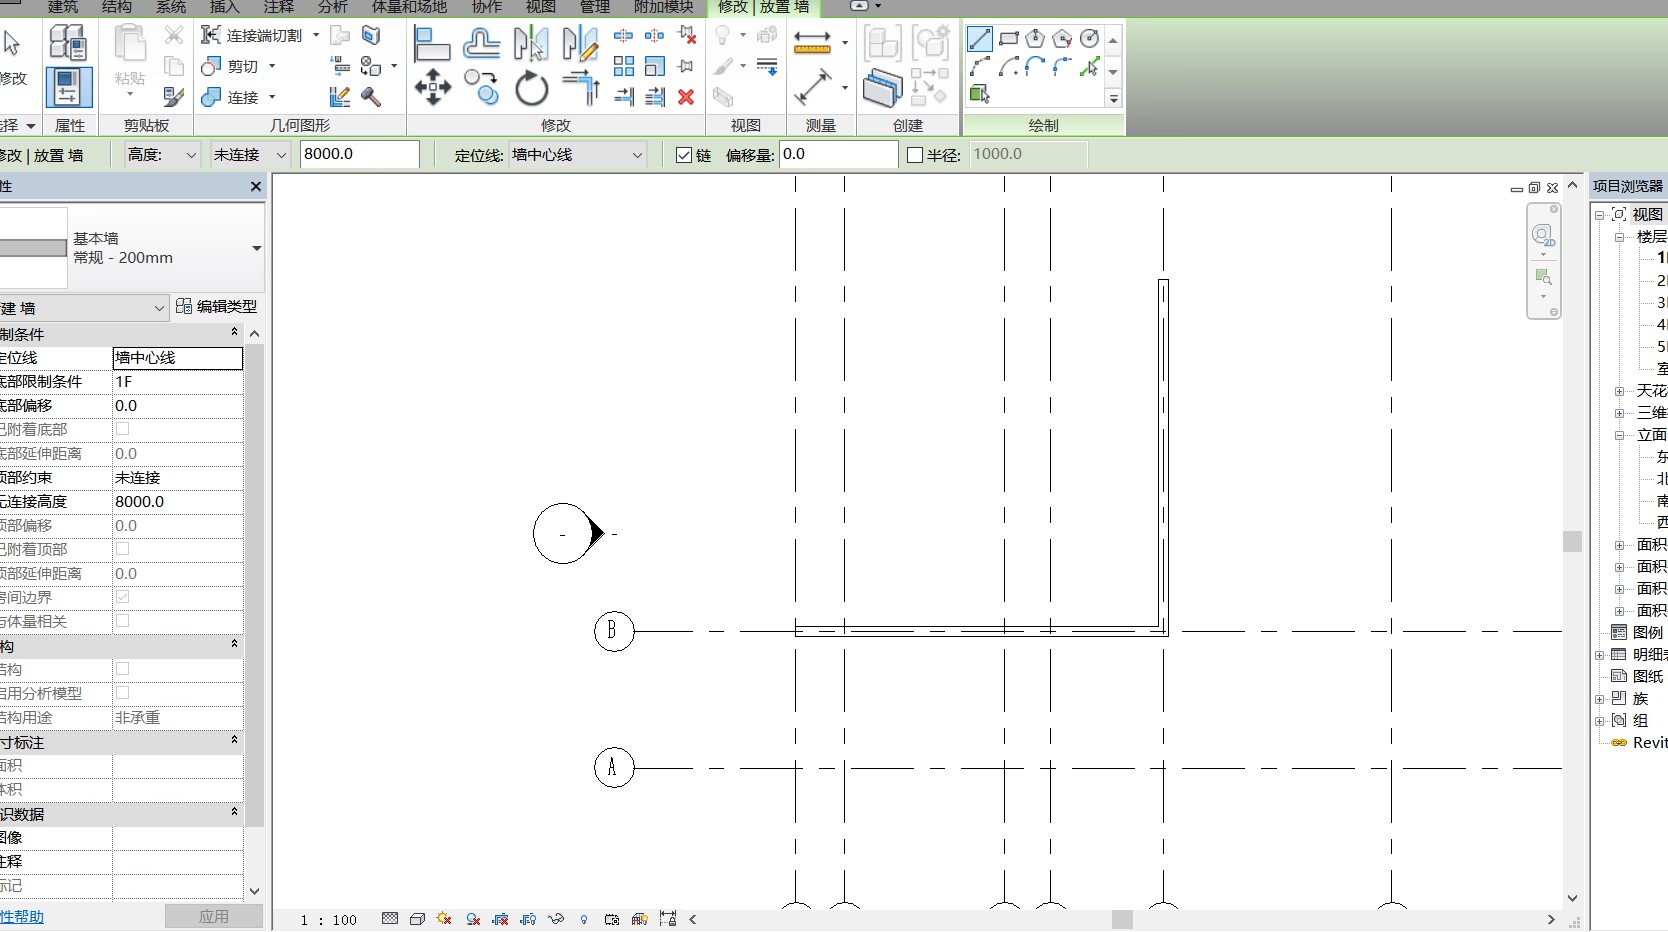Click the Rotate tool icon
This screenshot has height=932, width=1668.
click(531, 90)
